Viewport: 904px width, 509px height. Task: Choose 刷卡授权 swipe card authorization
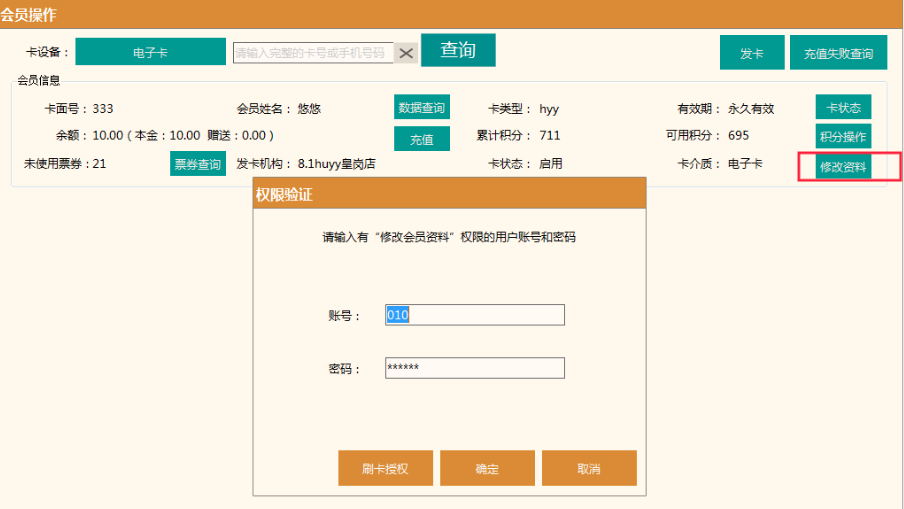(385, 468)
